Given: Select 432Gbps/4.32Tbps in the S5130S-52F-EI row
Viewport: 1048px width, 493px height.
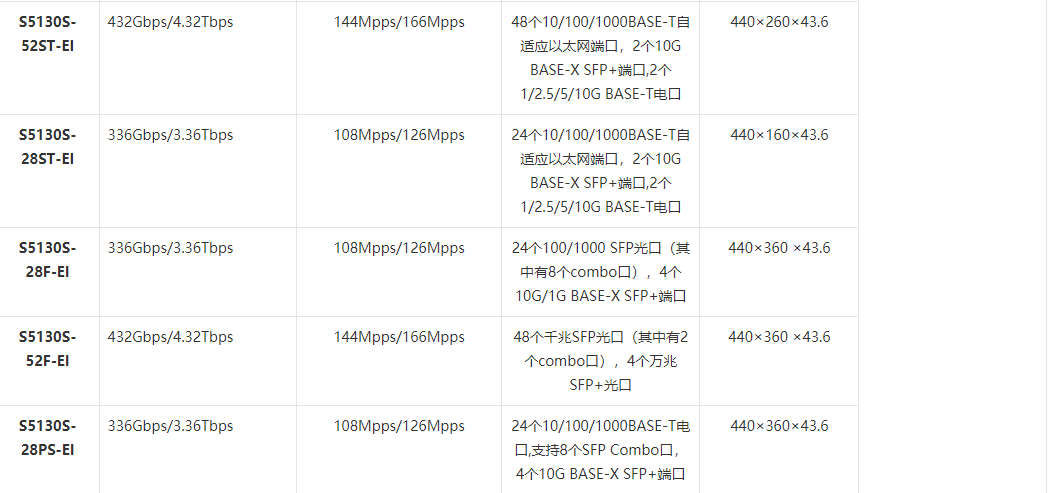Looking at the screenshot, I should [170, 337].
